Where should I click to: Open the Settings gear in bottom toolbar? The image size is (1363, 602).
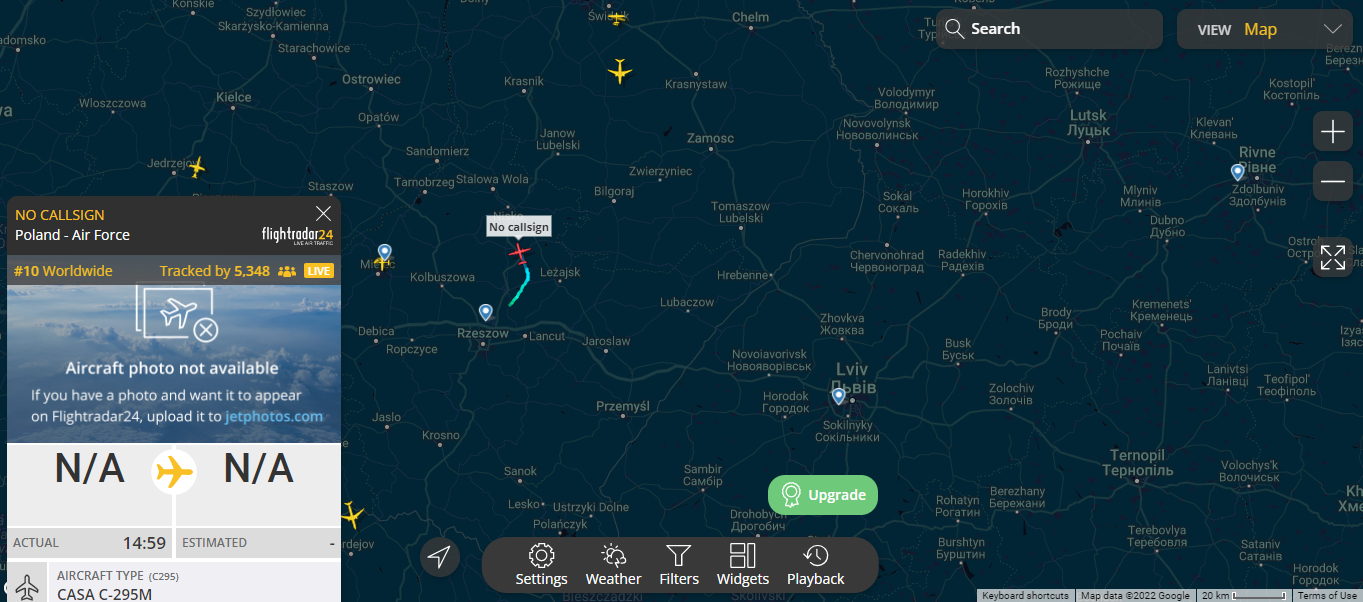click(541, 565)
